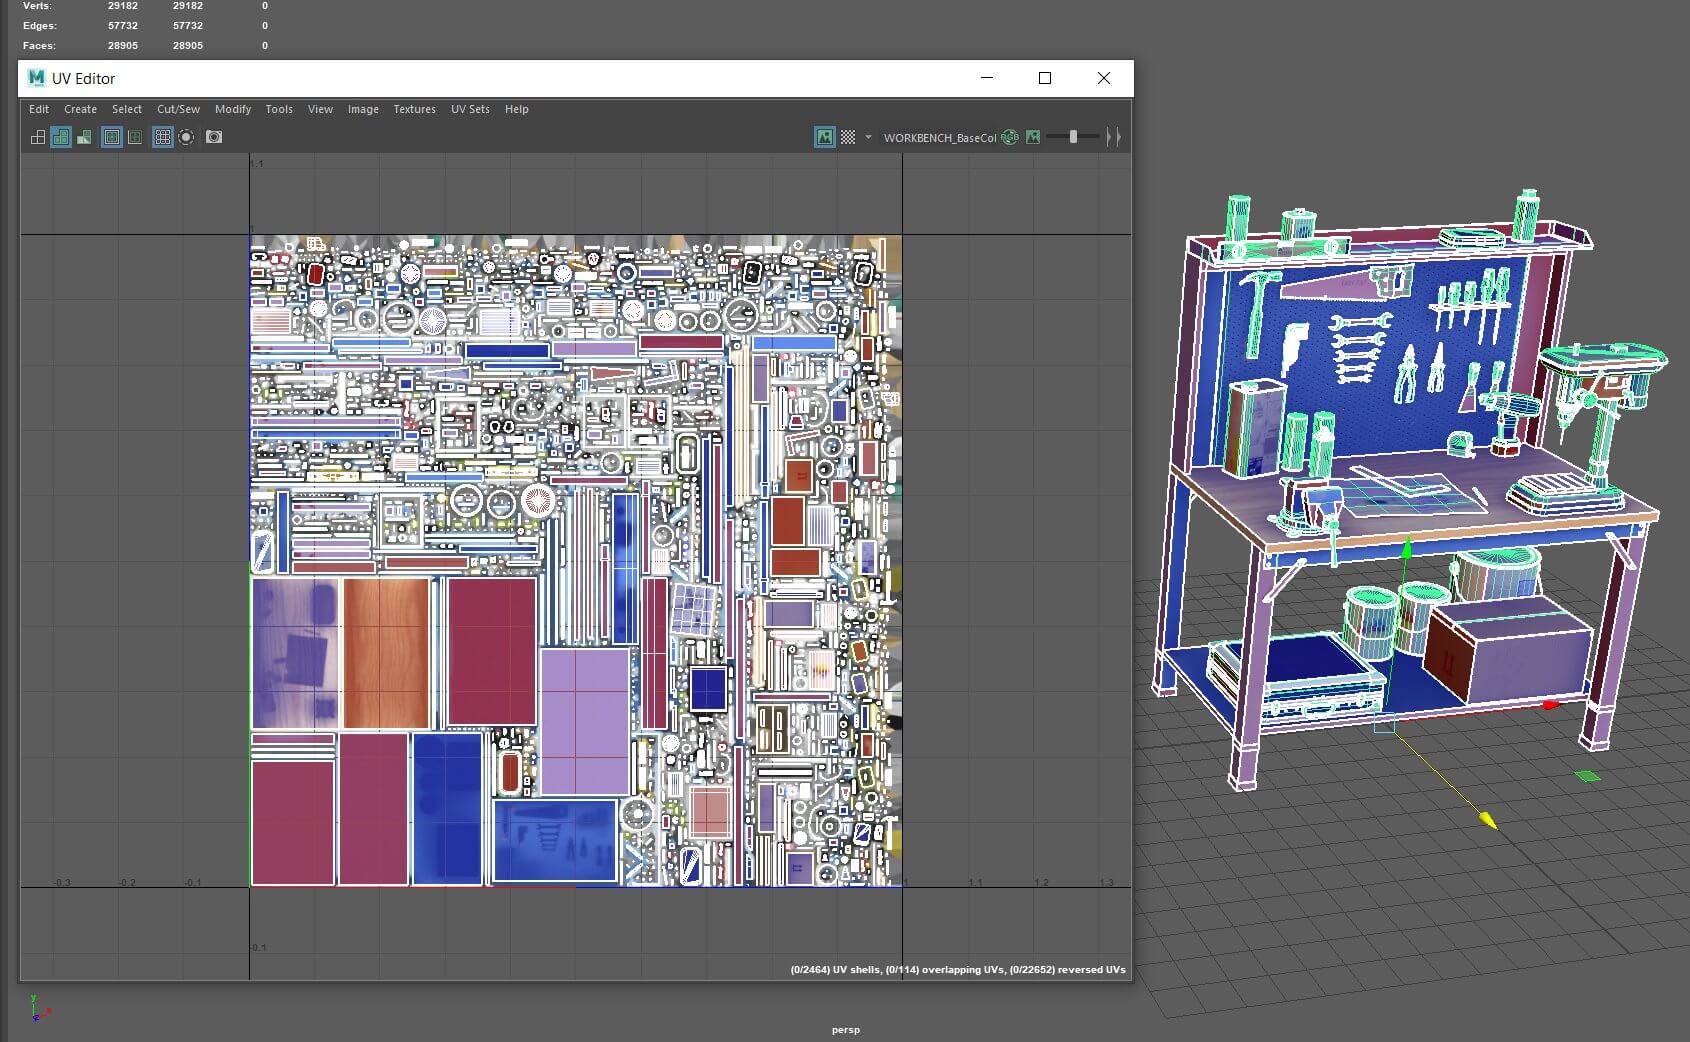This screenshot has height=1042, width=1690.
Task: Click the internal borders display icon
Action: point(135,137)
